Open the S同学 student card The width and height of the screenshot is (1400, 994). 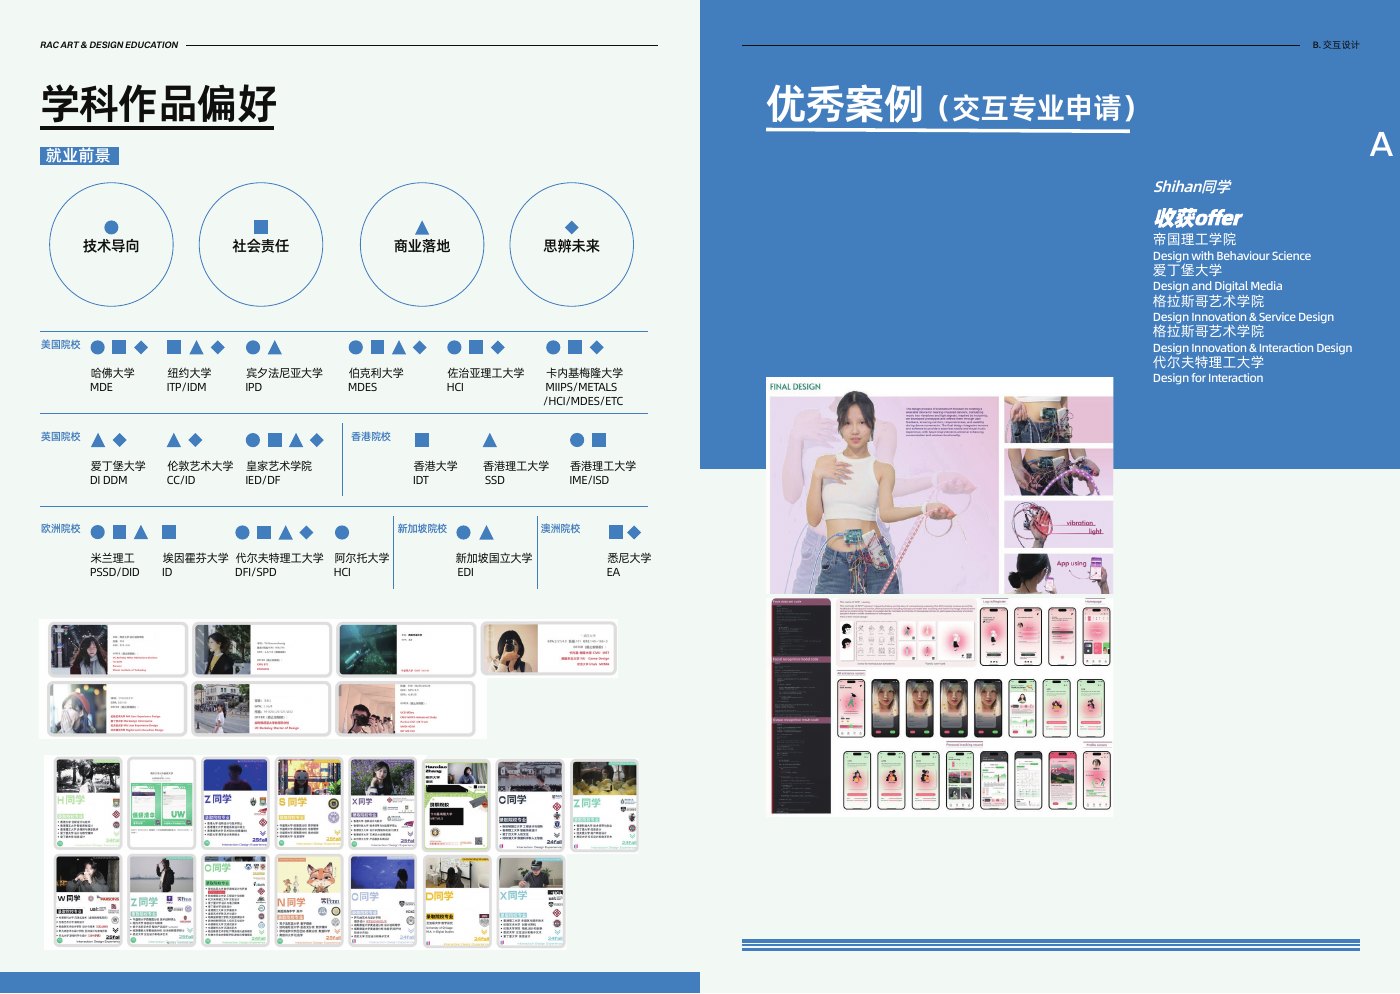(x=309, y=804)
